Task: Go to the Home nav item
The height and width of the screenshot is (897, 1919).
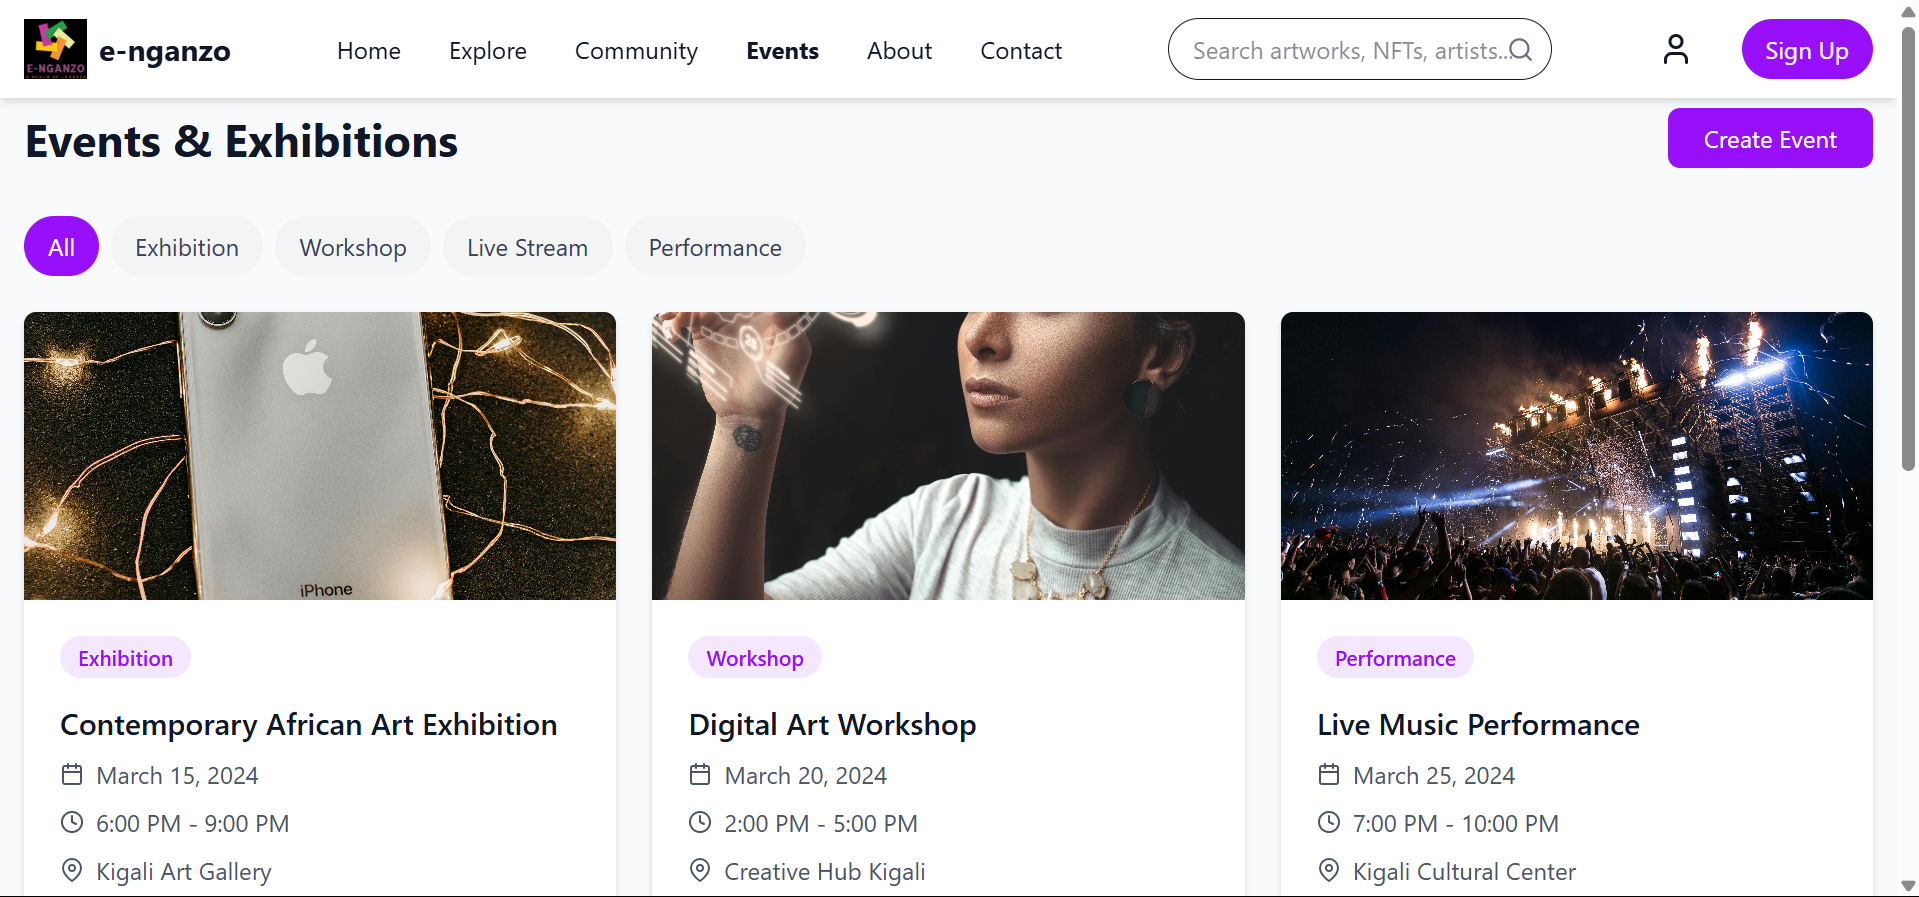Action: [369, 51]
